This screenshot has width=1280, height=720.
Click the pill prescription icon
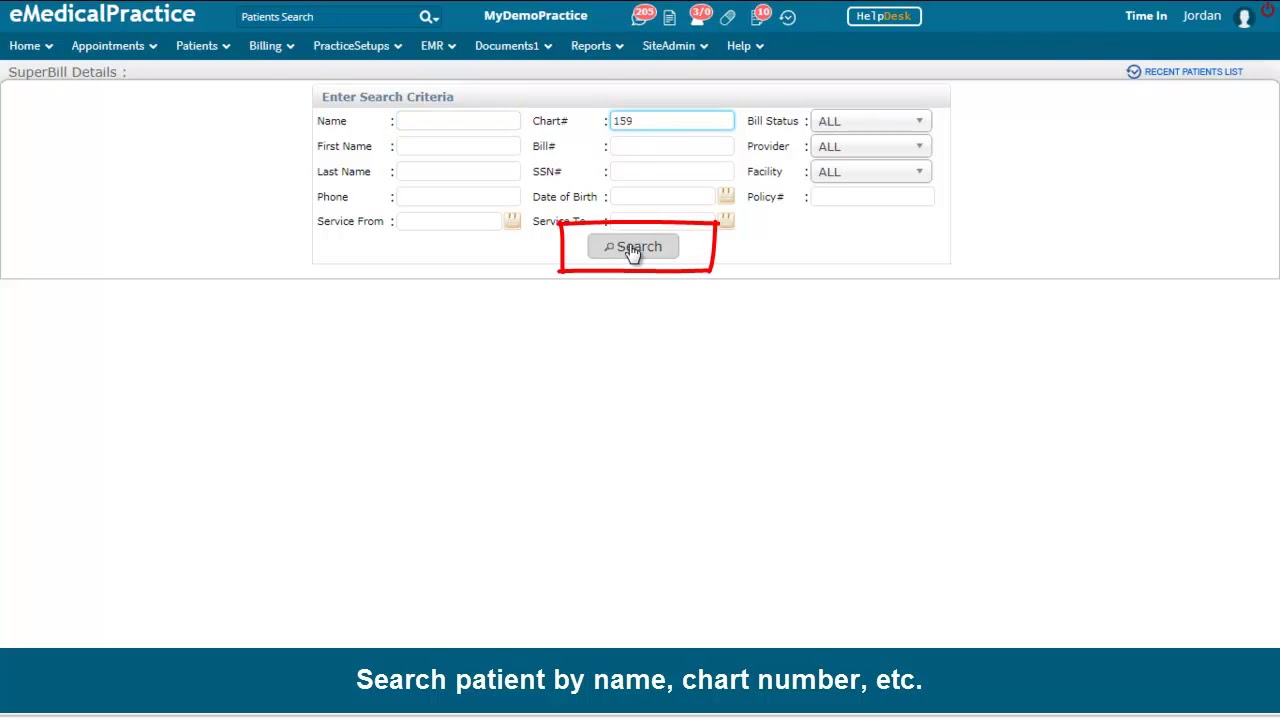pos(728,17)
